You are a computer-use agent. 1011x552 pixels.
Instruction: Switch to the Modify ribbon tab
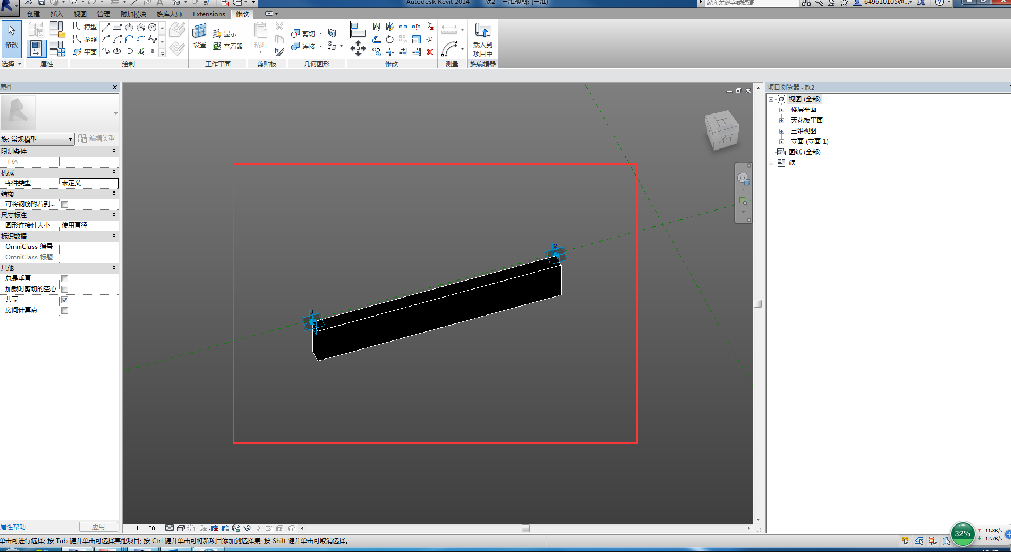(x=242, y=14)
